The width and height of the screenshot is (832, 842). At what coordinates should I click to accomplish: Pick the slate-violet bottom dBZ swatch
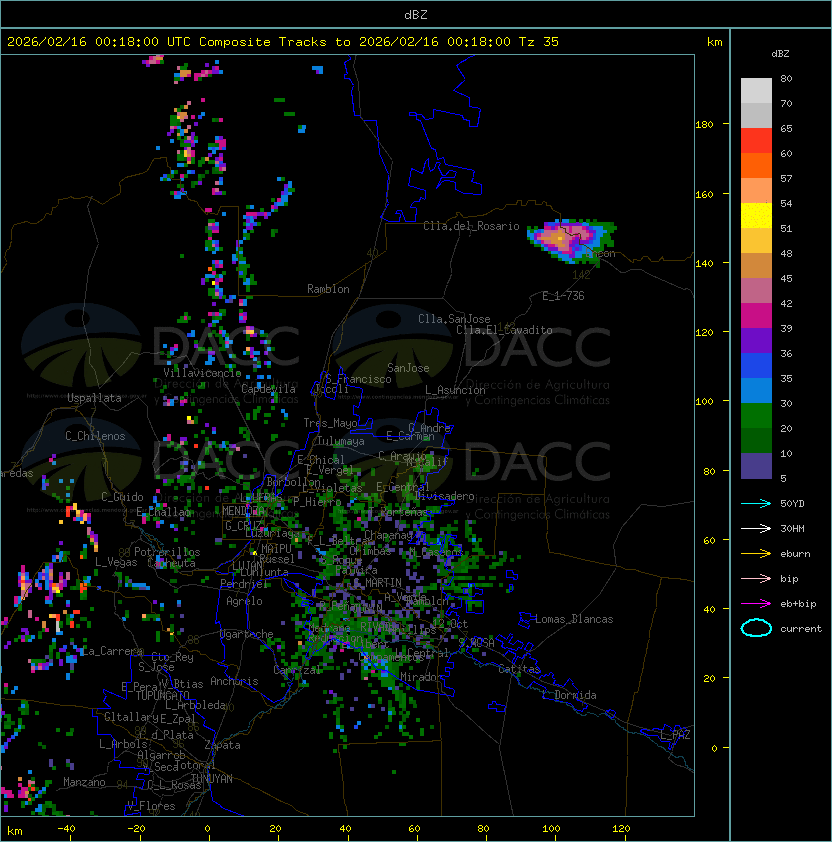point(756,466)
